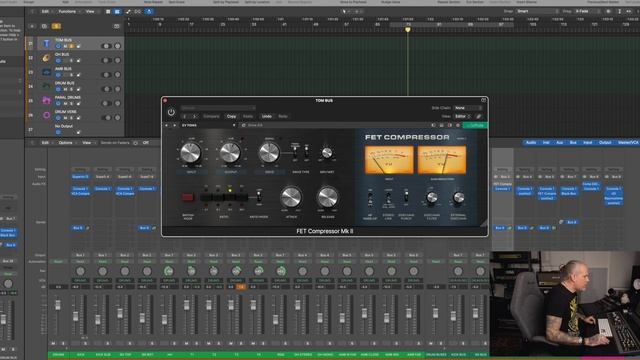Click the playhead marker in the ruler
The height and width of the screenshot is (360, 640).
407,30
